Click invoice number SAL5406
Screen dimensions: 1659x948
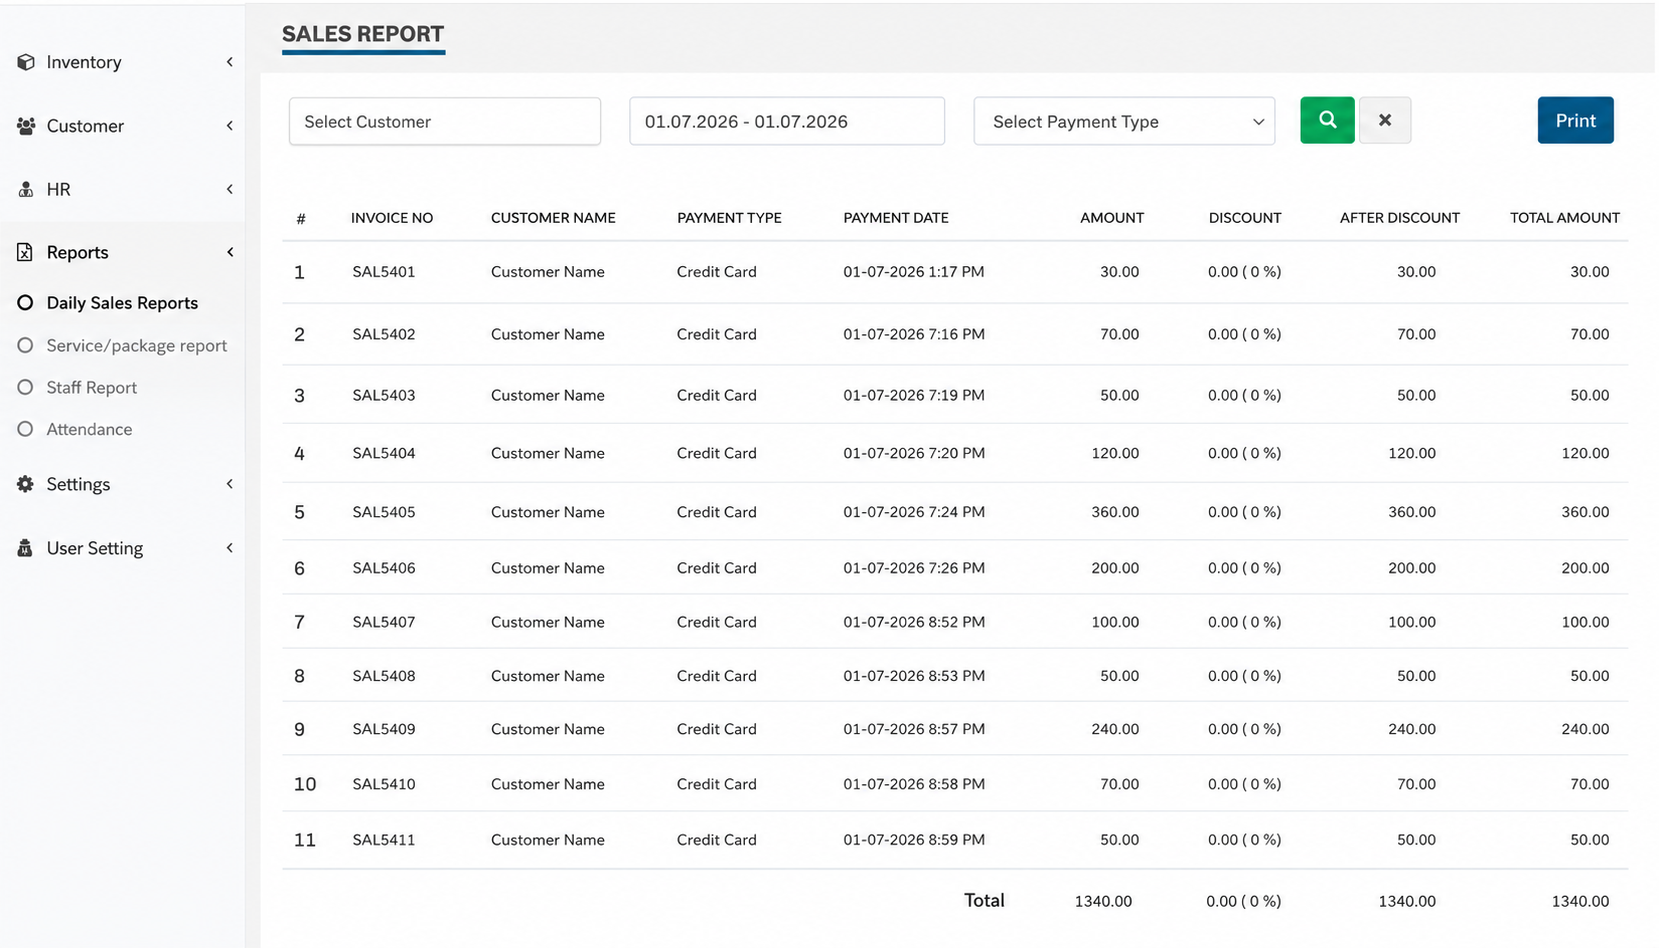click(384, 568)
